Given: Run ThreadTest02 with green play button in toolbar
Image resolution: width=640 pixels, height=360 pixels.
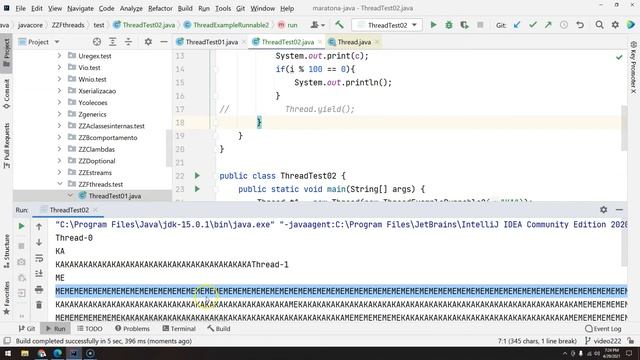Looking at the screenshot, I should pos(433,25).
